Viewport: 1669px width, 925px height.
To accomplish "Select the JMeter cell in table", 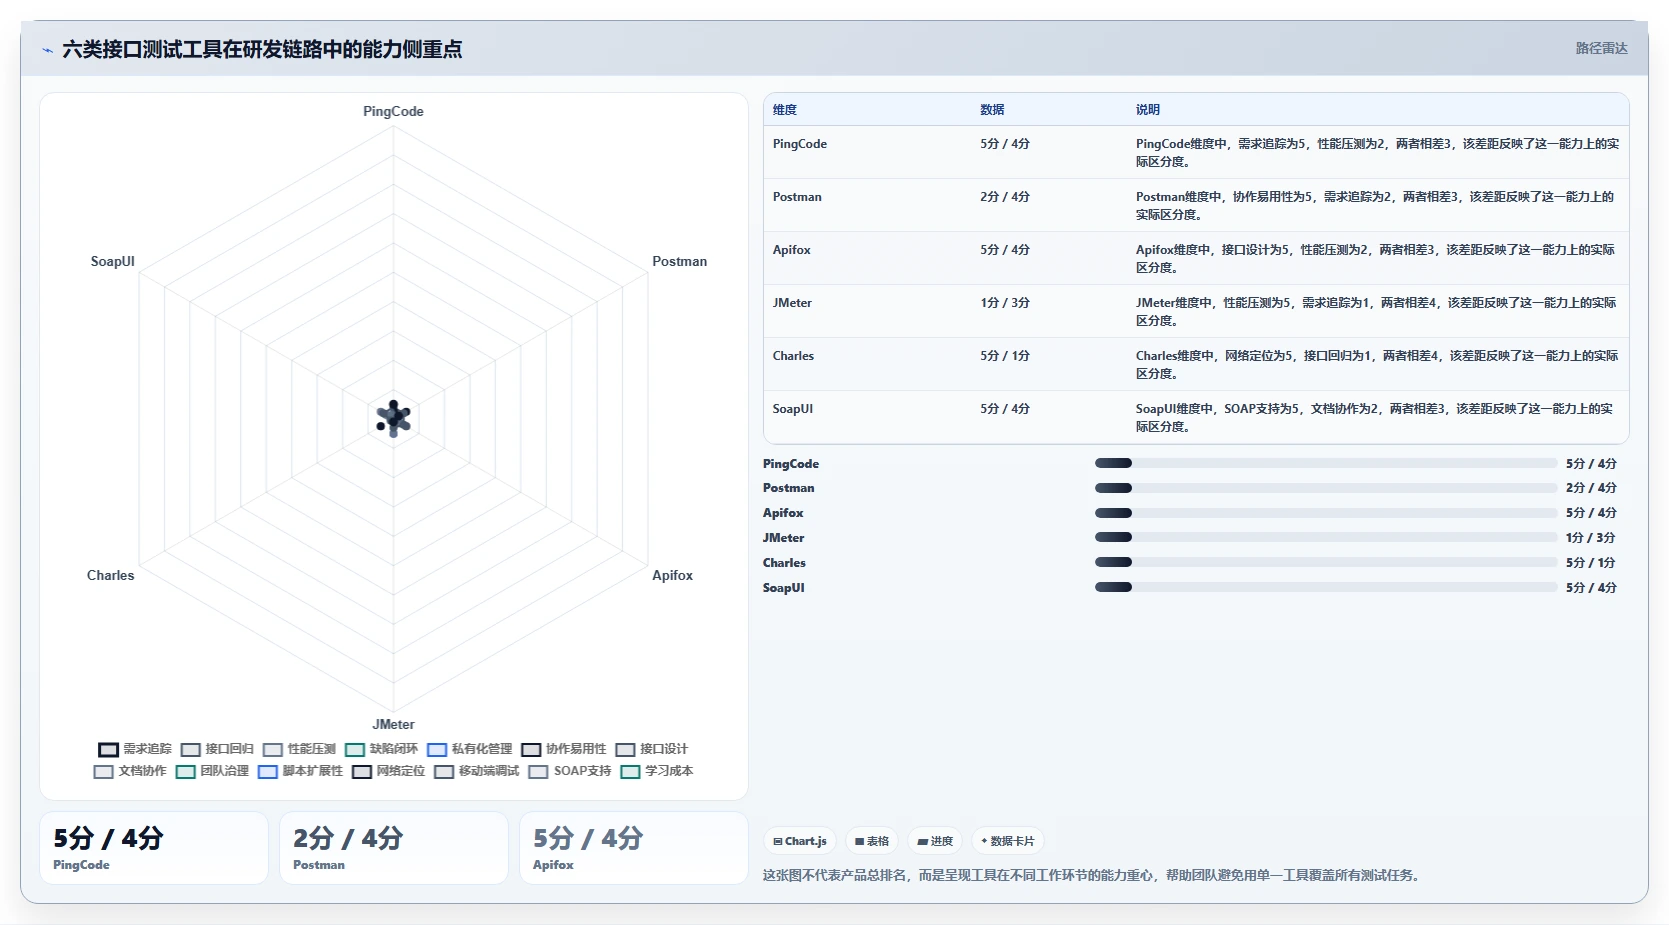I will tap(792, 303).
